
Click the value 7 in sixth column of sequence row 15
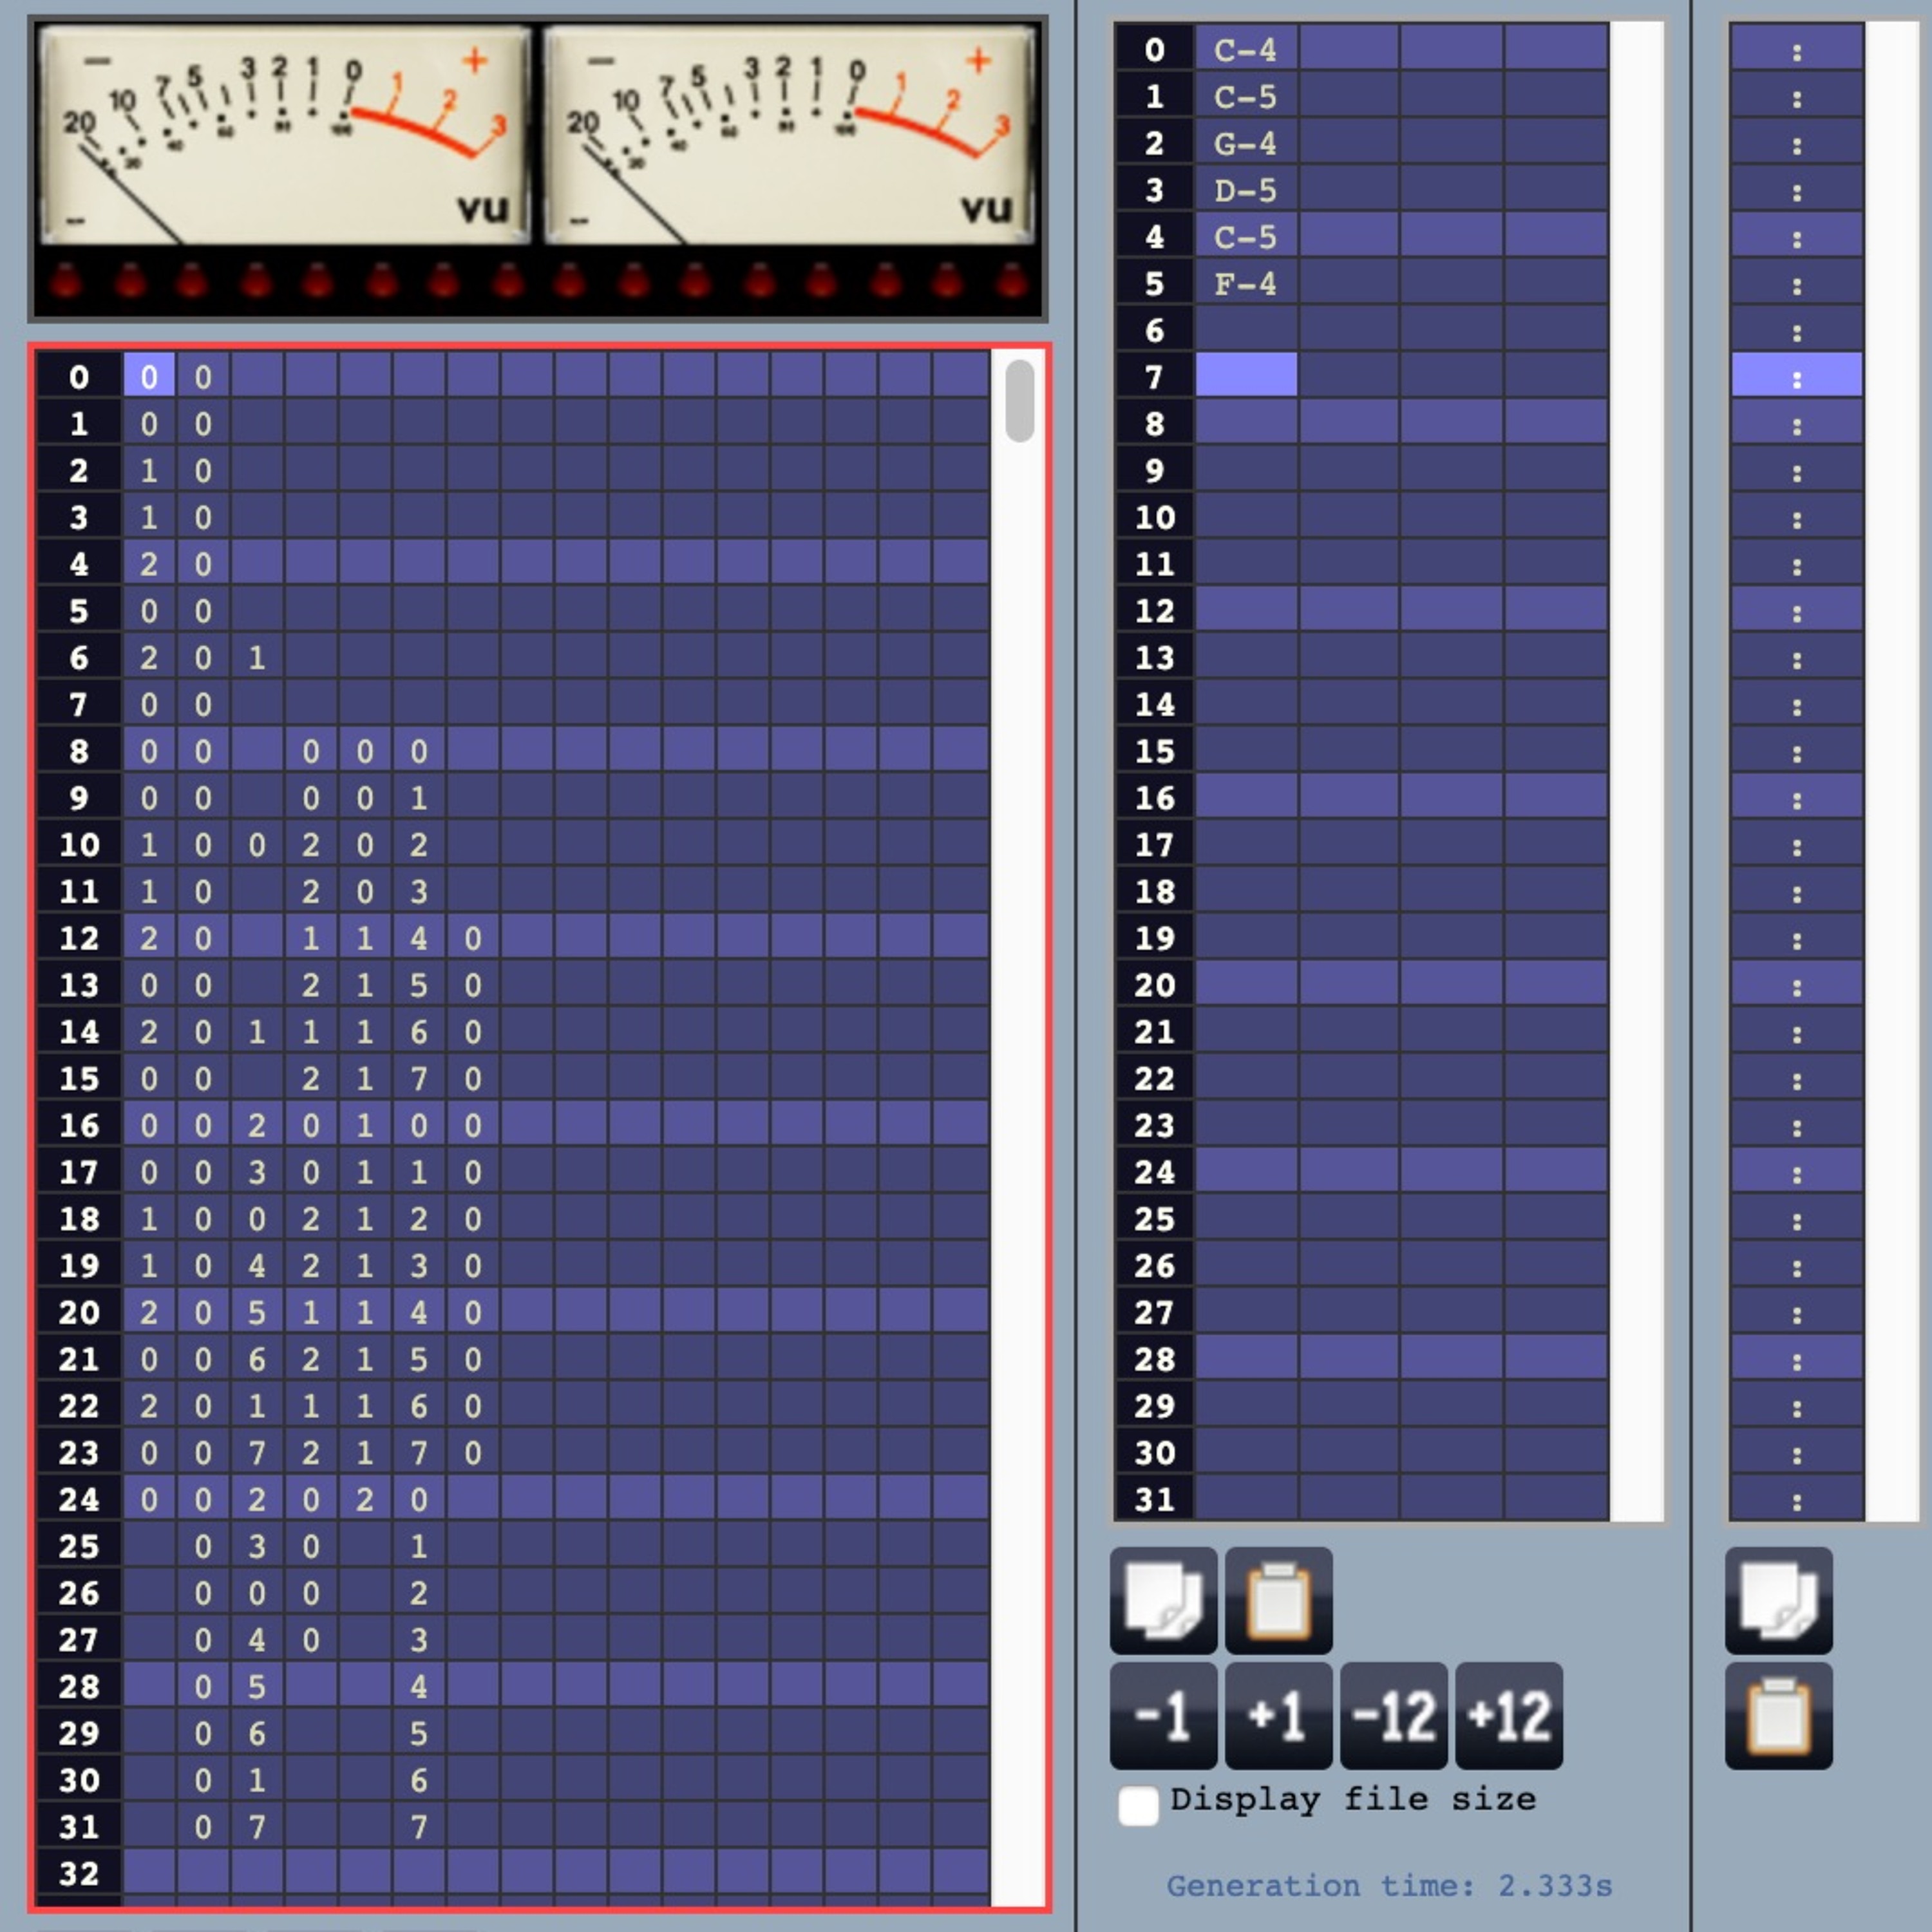pos(419,1078)
